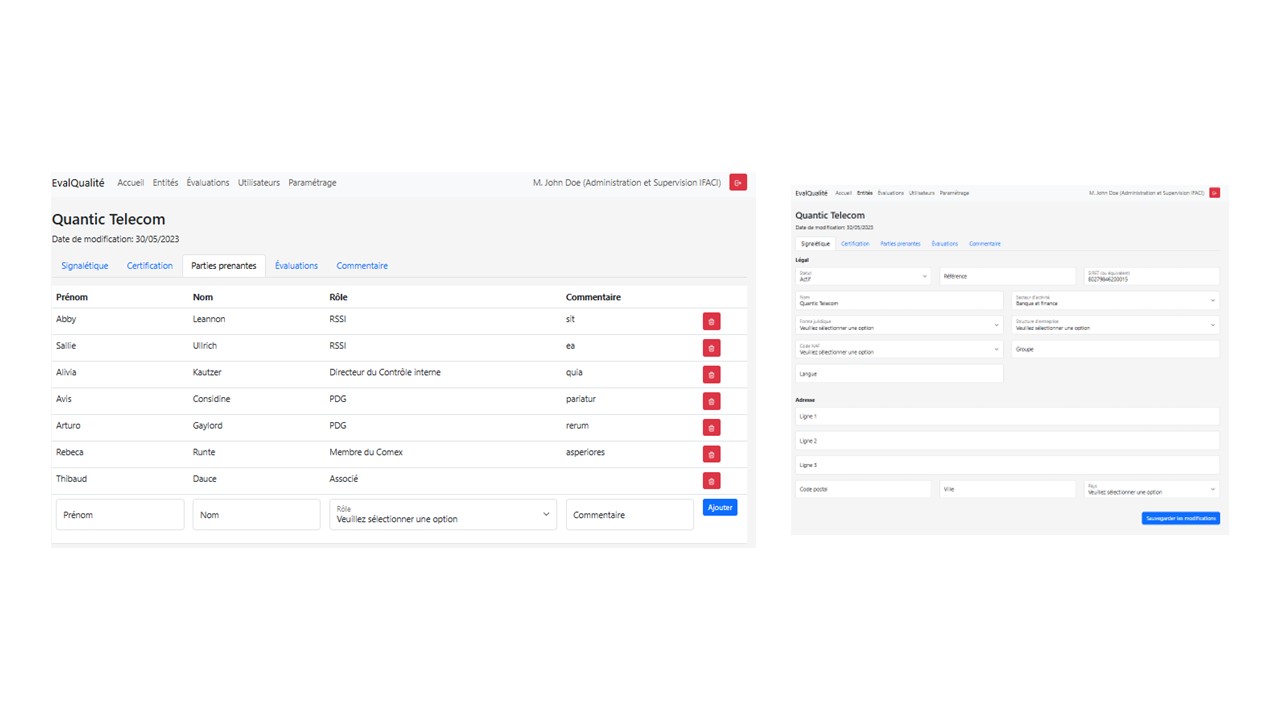Screen dimensions: 1280x720
Task: Click the surname cell 'Kautzer'
Action: pyautogui.click(x=208, y=372)
